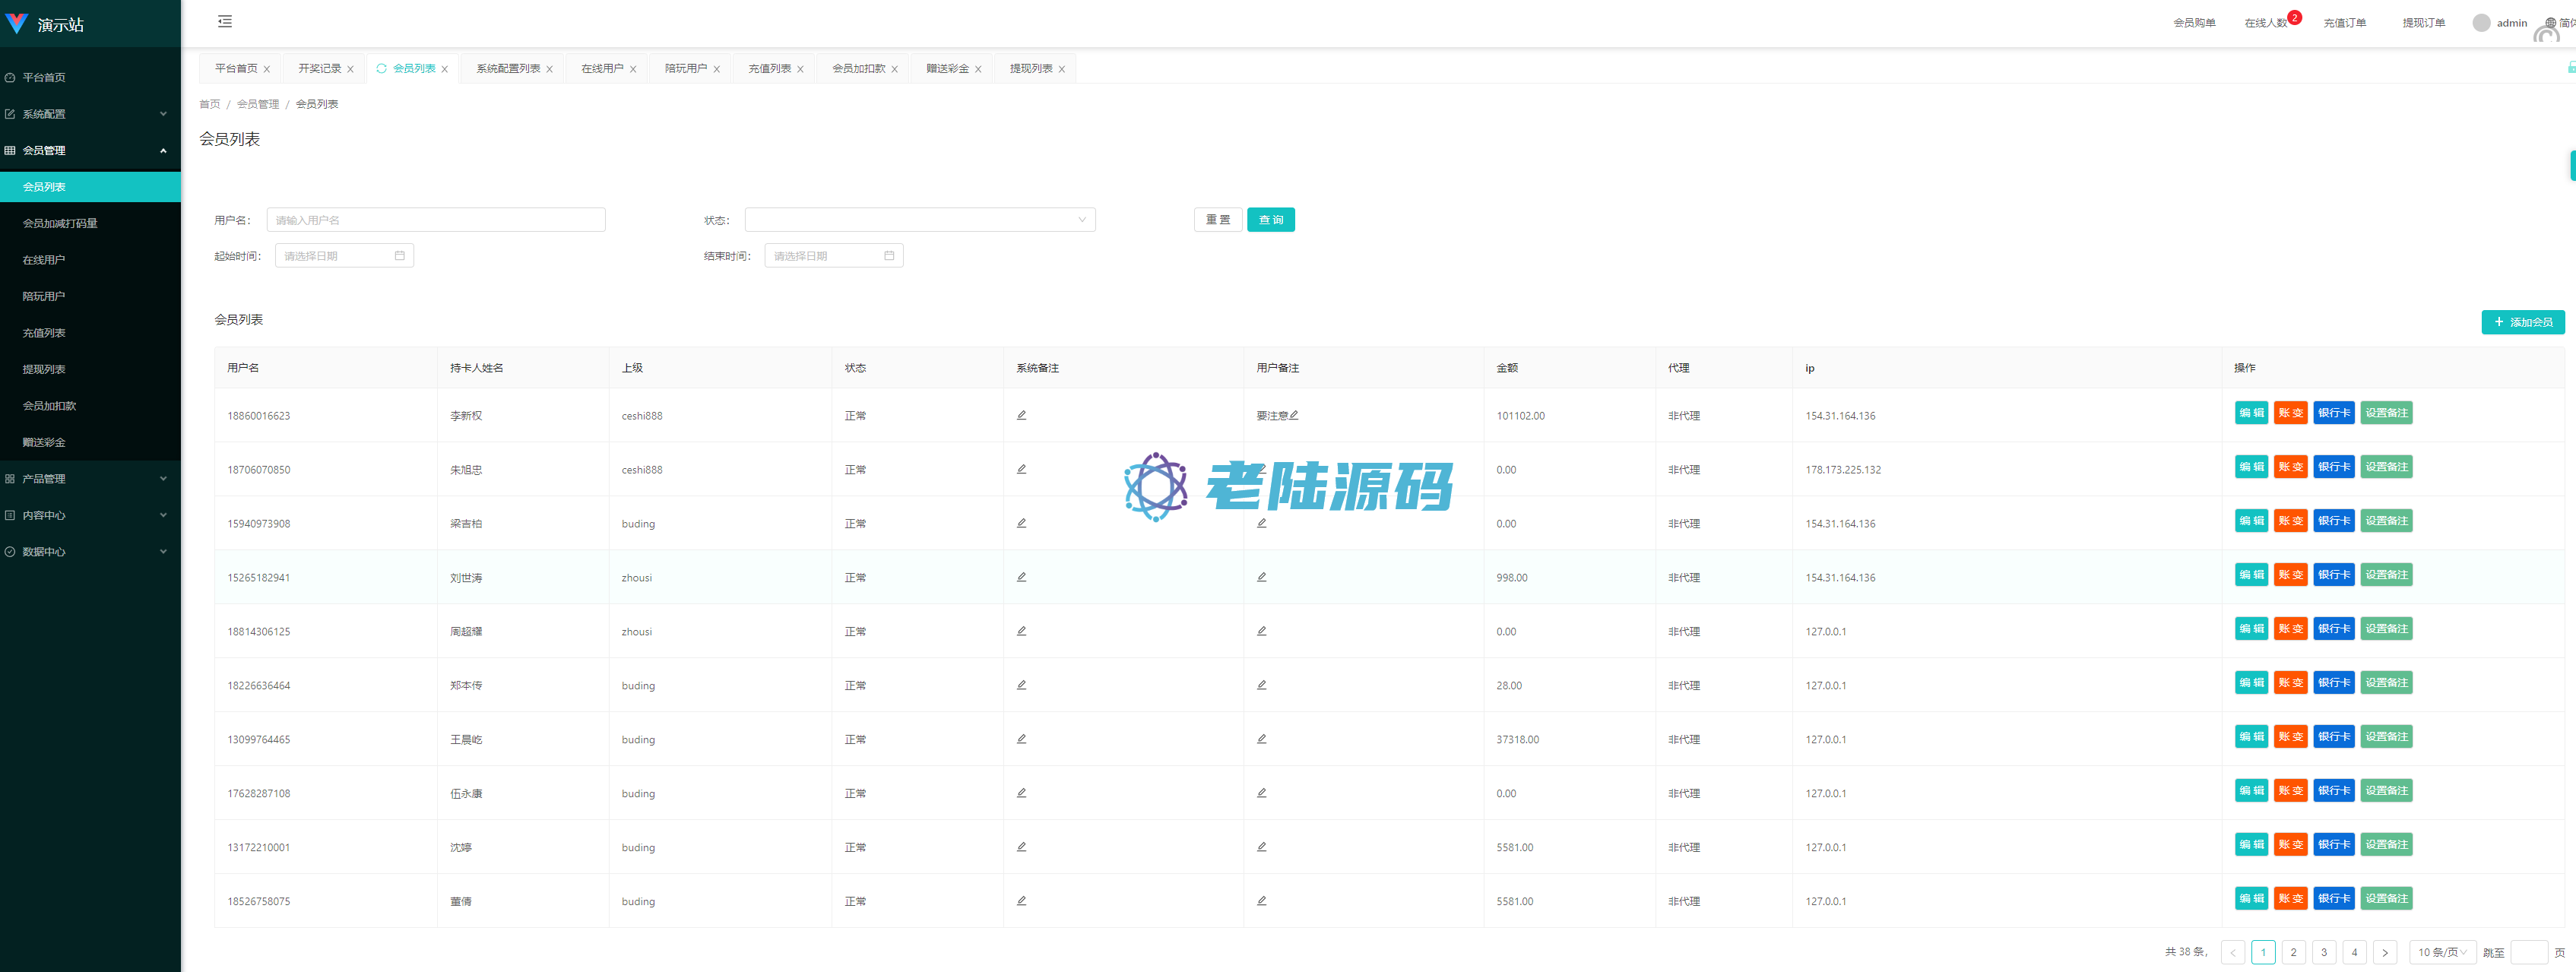Click the 查询 search button
Image resolution: width=2576 pixels, height=972 pixels.
click(x=1270, y=220)
